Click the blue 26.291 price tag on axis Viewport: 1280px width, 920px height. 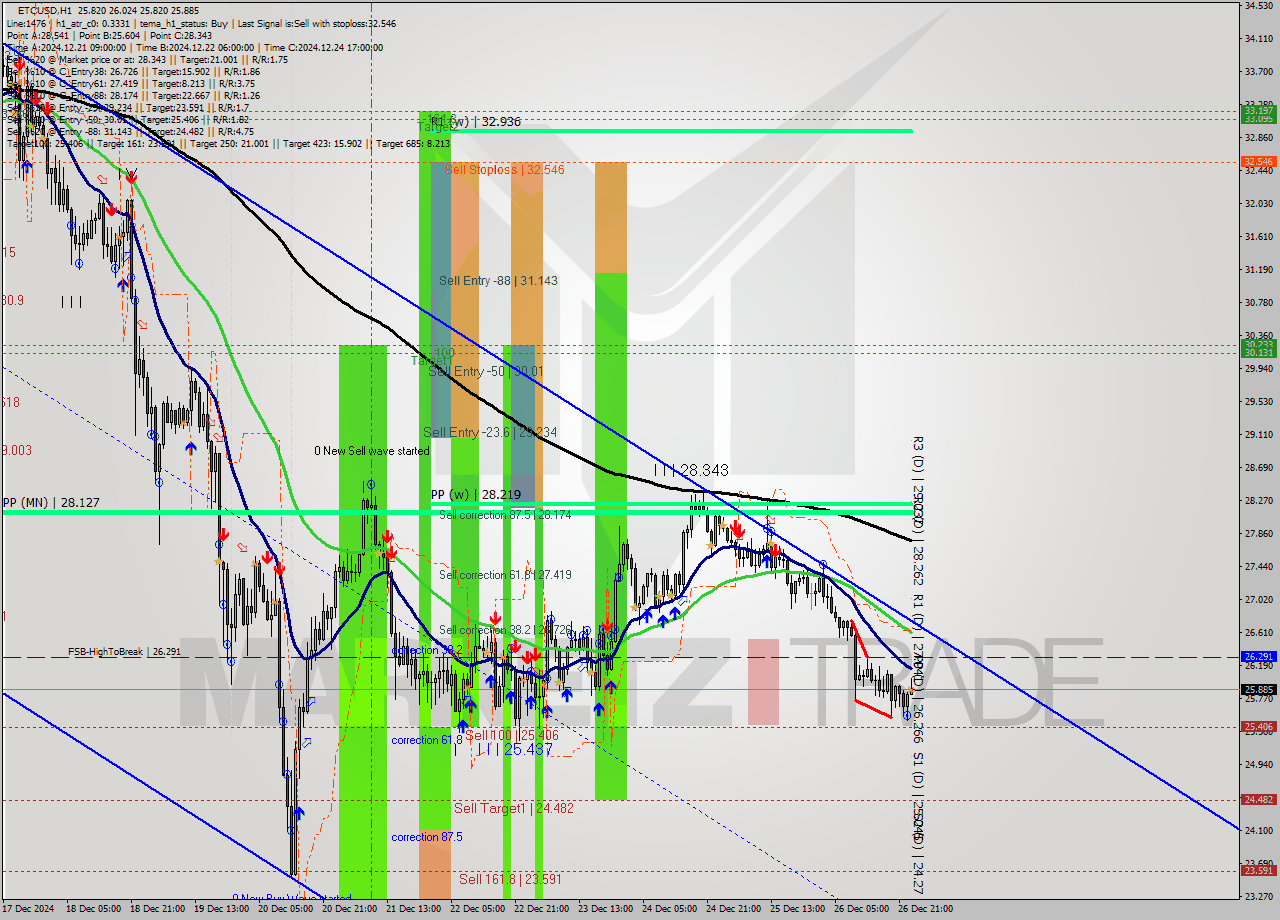coord(1258,657)
